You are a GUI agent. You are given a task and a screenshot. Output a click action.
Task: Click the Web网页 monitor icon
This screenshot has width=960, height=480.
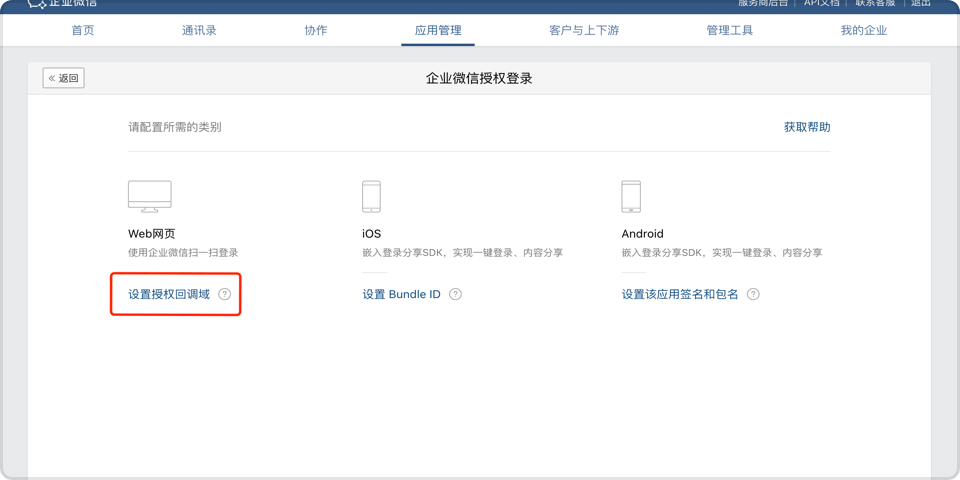149,196
